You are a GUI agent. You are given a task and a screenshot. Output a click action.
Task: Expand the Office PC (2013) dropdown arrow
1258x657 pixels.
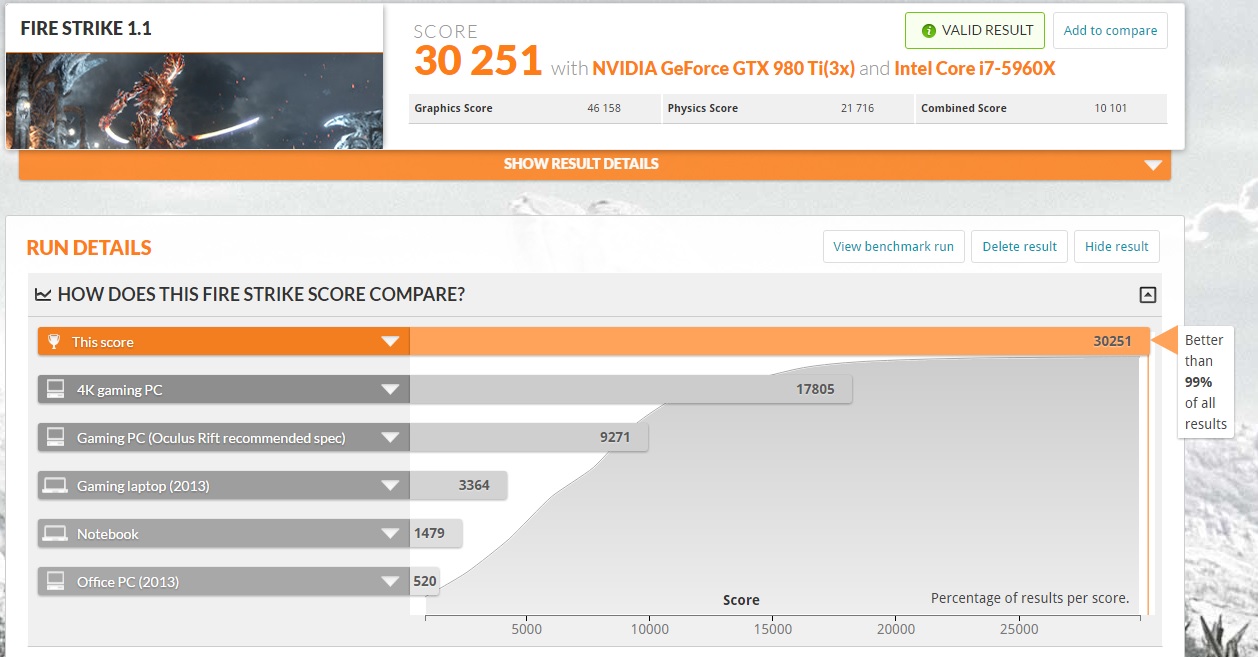coord(390,582)
